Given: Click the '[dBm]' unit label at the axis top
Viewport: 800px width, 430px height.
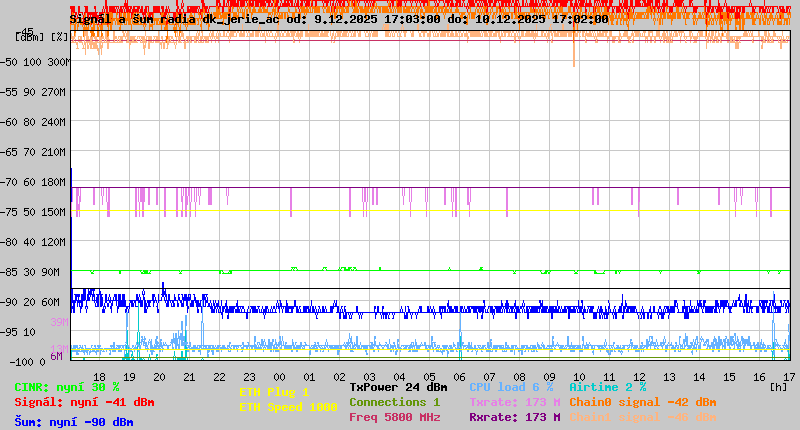Looking at the screenshot, I should [x=30, y=37].
